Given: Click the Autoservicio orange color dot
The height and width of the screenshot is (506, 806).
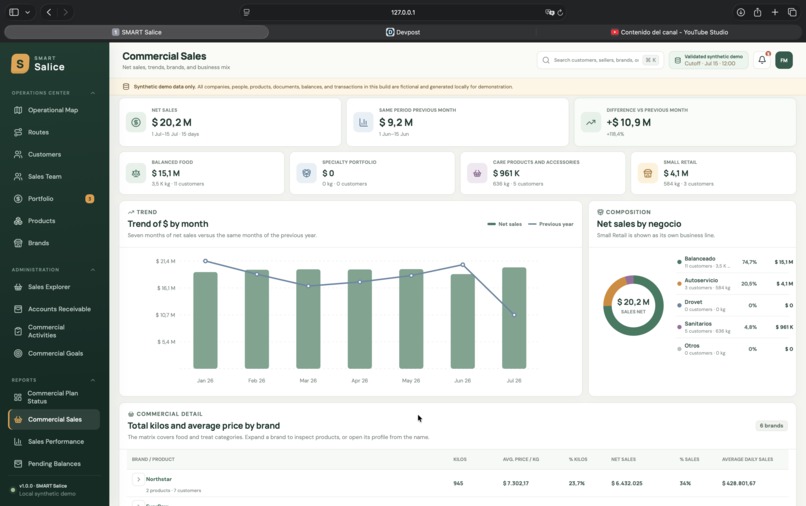Looking at the screenshot, I should point(679,283).
